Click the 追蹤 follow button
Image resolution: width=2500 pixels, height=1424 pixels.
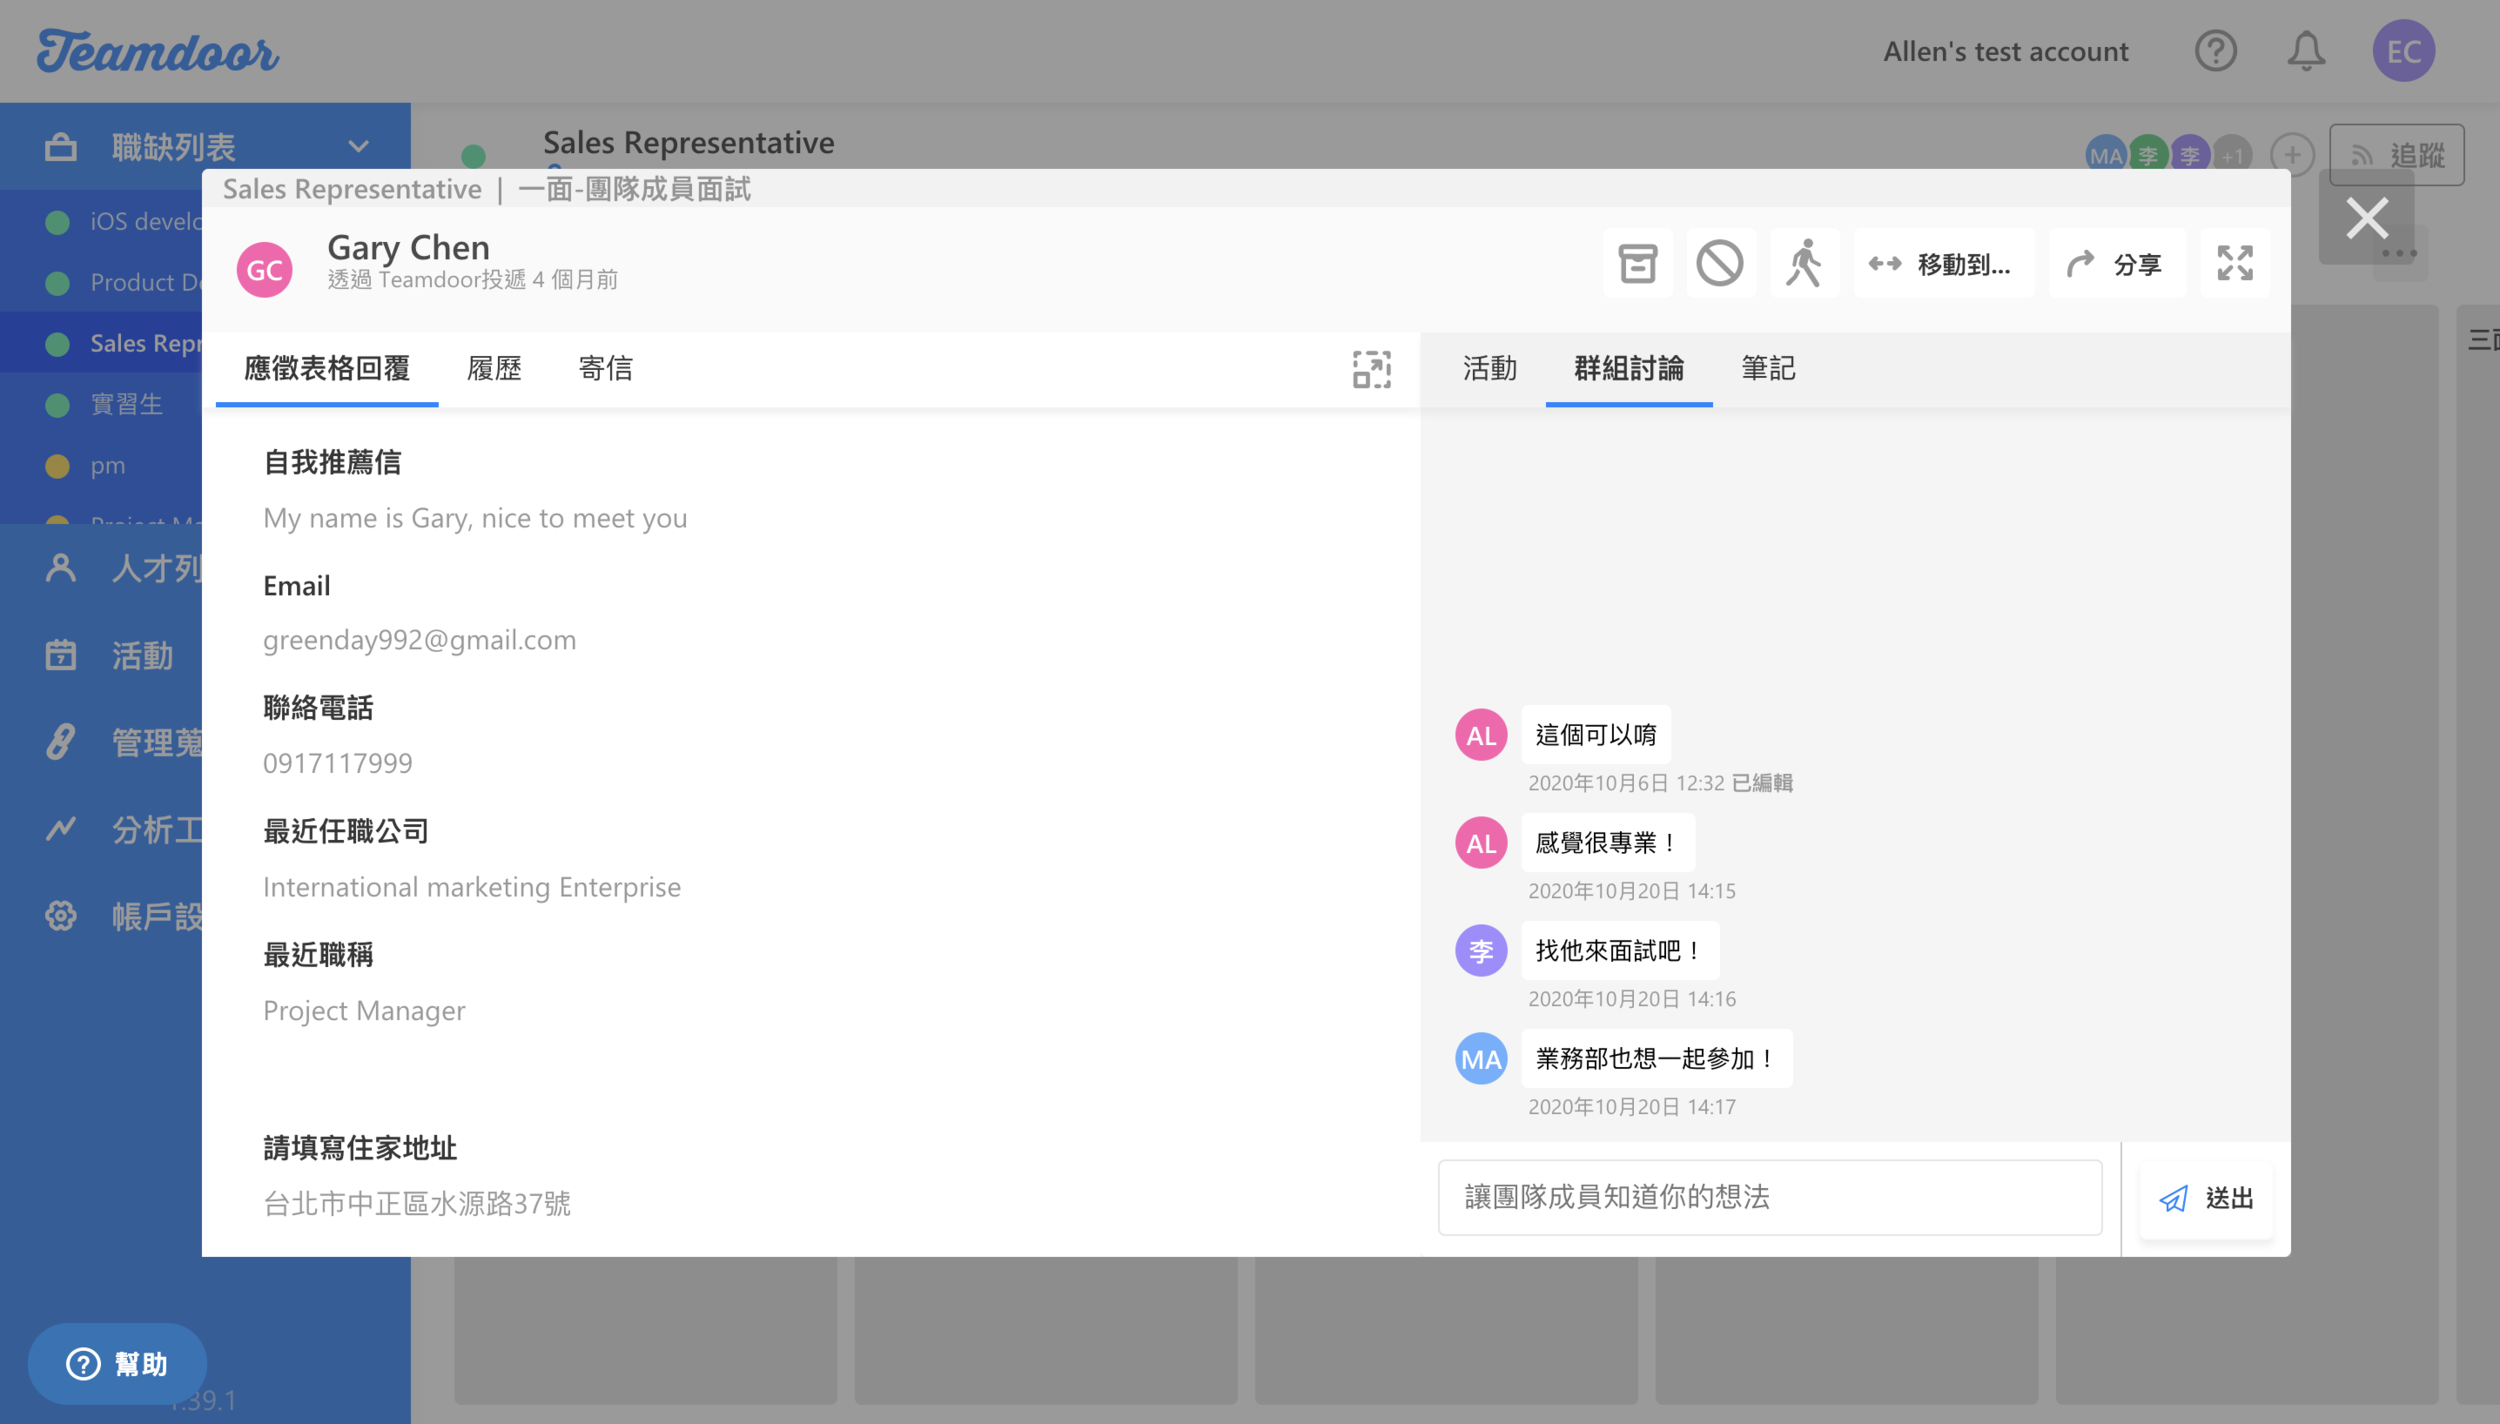click(2397, 155)
